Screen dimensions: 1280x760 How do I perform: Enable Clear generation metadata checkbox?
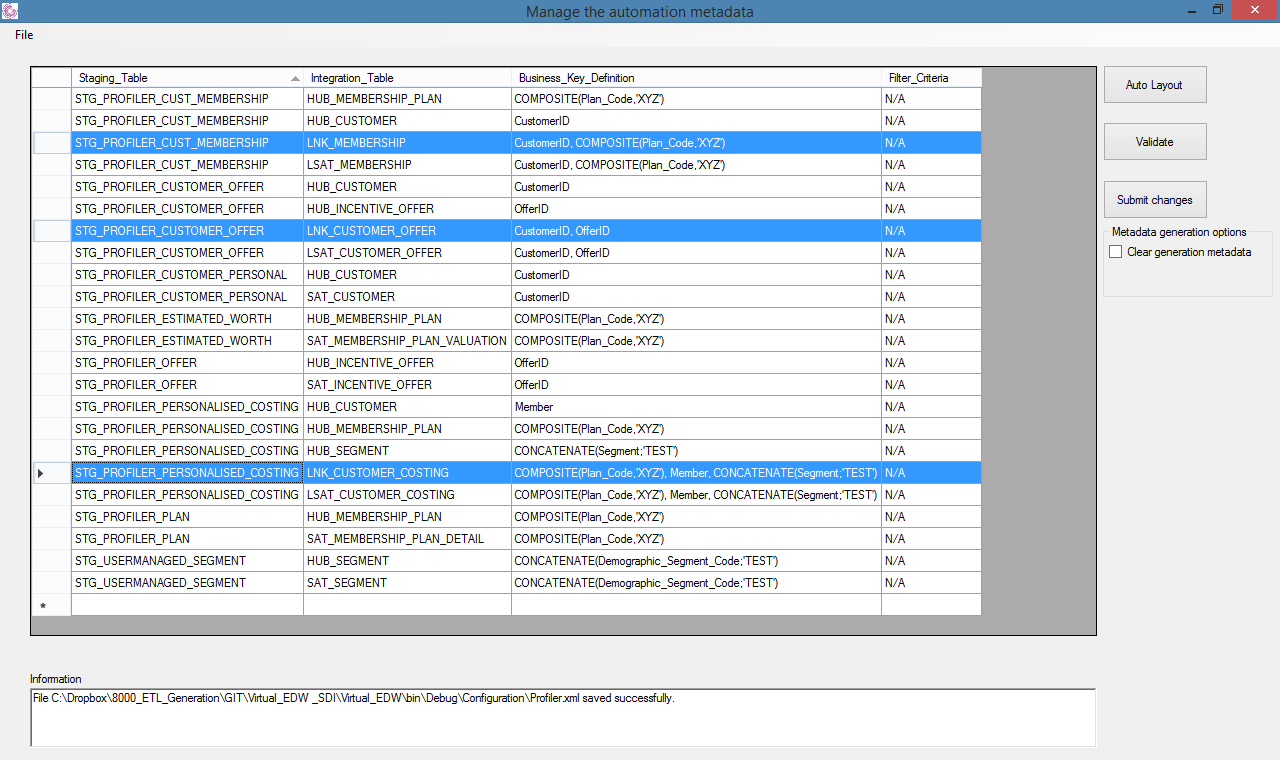(1116, 252)
